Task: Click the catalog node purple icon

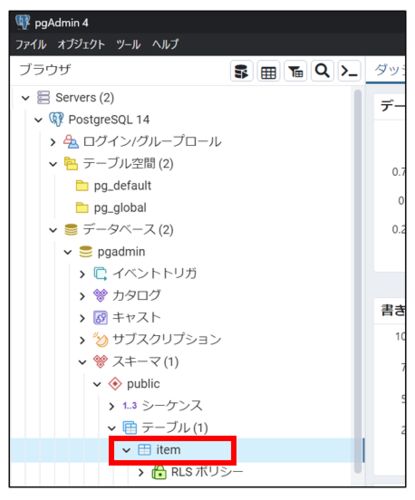Action: (100, 296)
